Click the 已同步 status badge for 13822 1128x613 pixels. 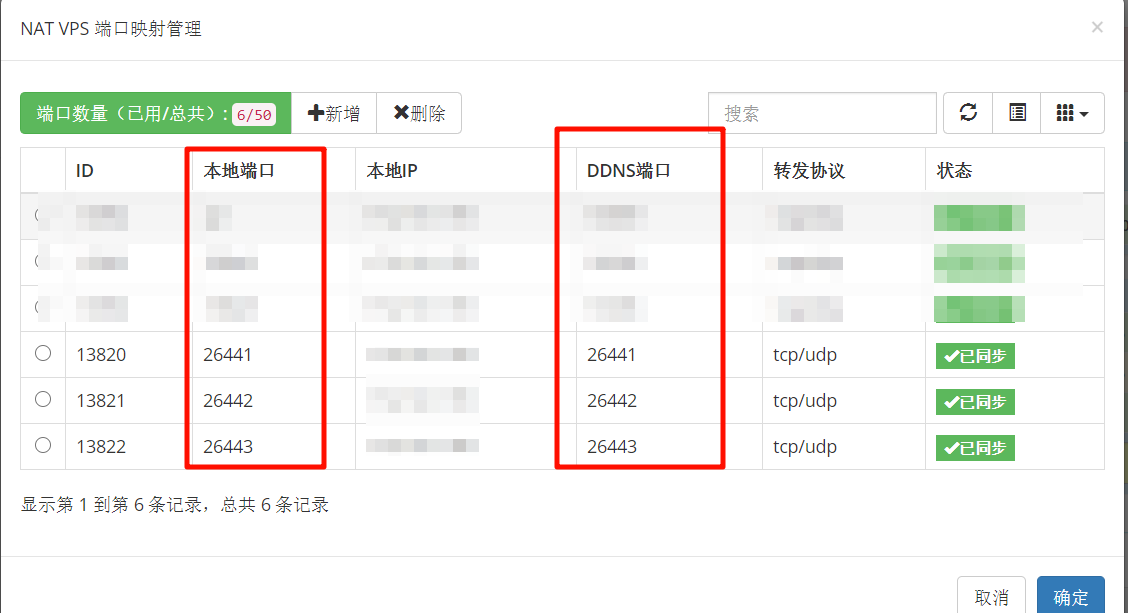[x=975, y=448]
